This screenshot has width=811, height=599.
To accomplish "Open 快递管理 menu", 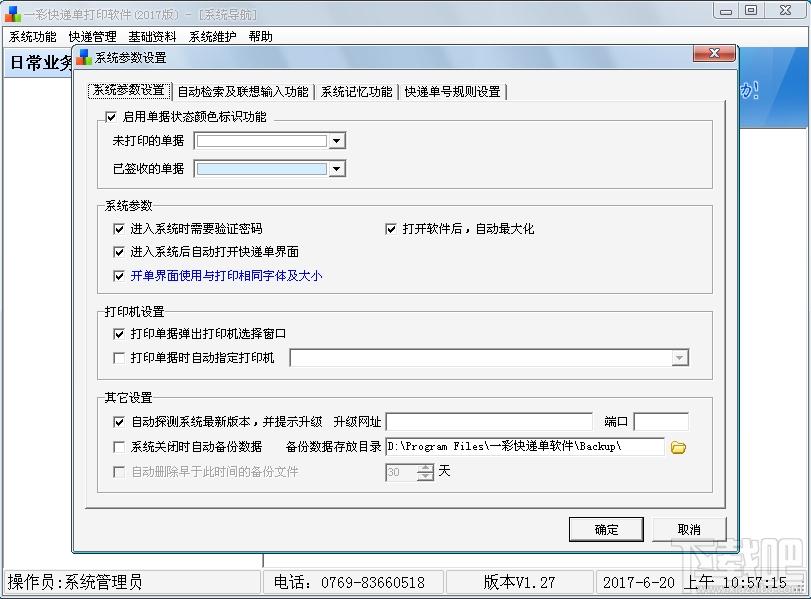I will coord(93,37).
